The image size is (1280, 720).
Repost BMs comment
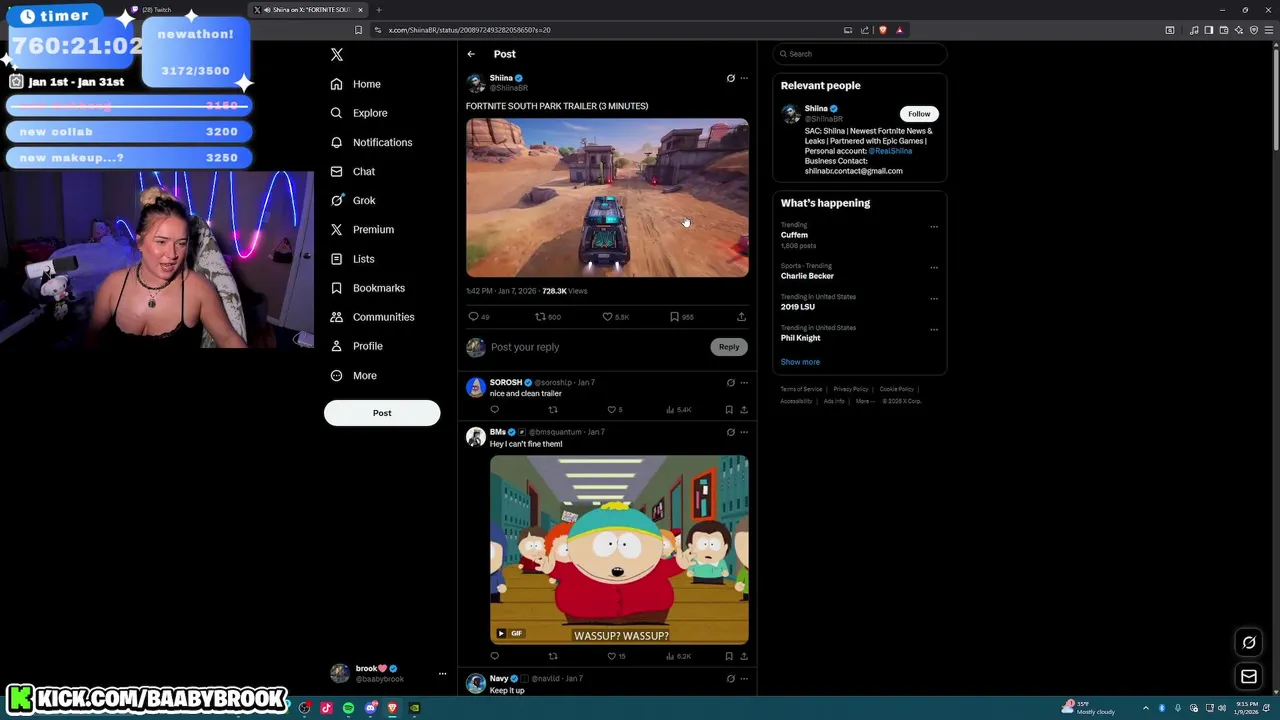[x=553, y=656]
